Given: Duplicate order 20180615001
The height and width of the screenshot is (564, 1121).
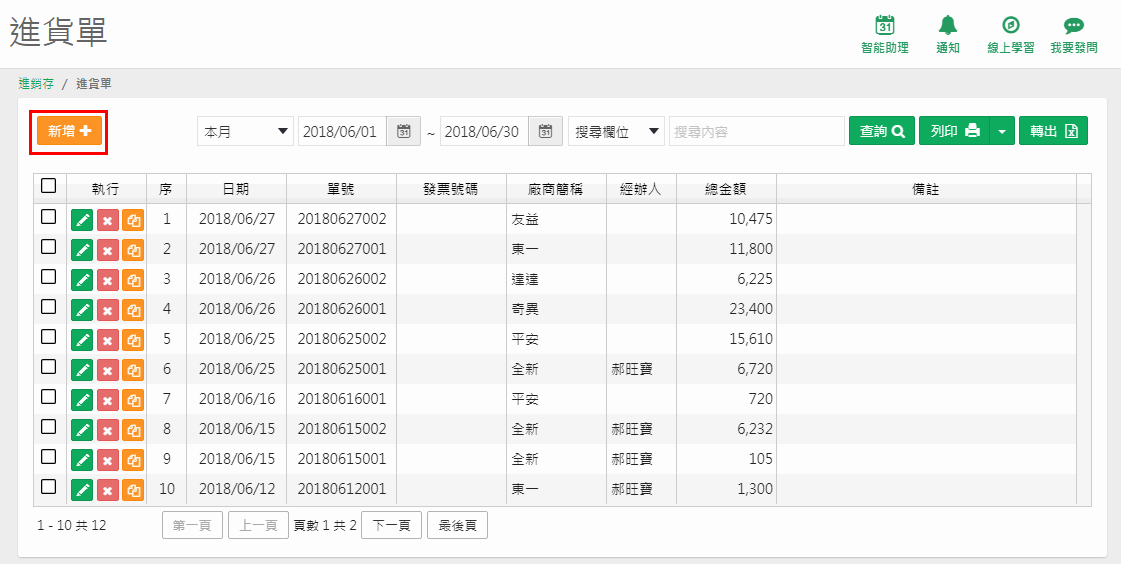Looking at the screenshot, I should click(133, 460).
